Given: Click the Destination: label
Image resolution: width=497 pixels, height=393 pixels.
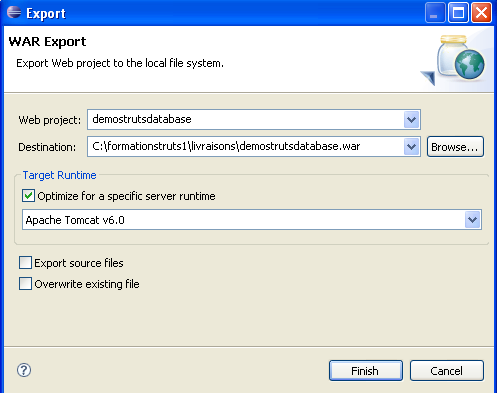Looking at the screenshot, I should click(x=47, y=147).
